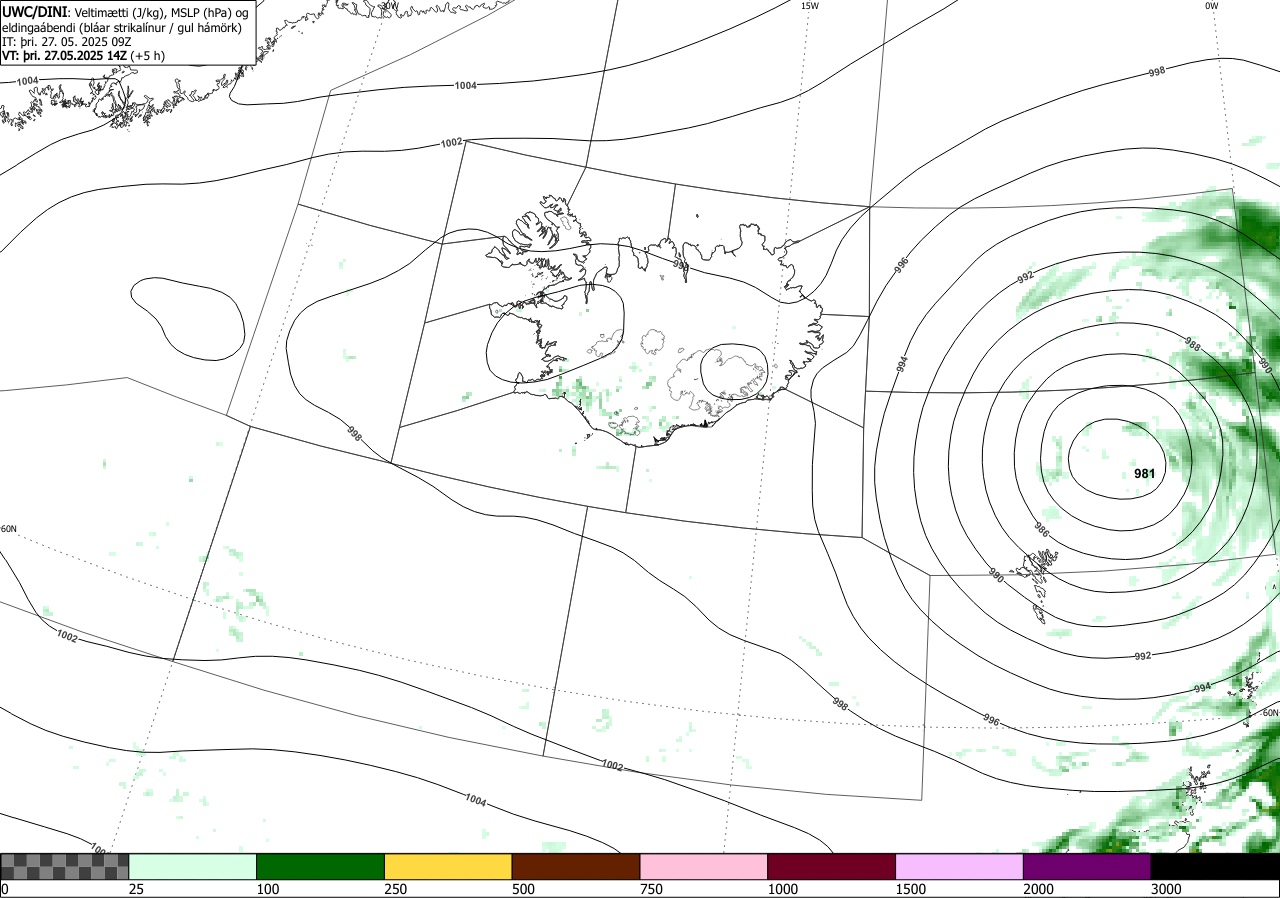Select the dark red 1000–1500 legend swatch

(x=832, y=866)
